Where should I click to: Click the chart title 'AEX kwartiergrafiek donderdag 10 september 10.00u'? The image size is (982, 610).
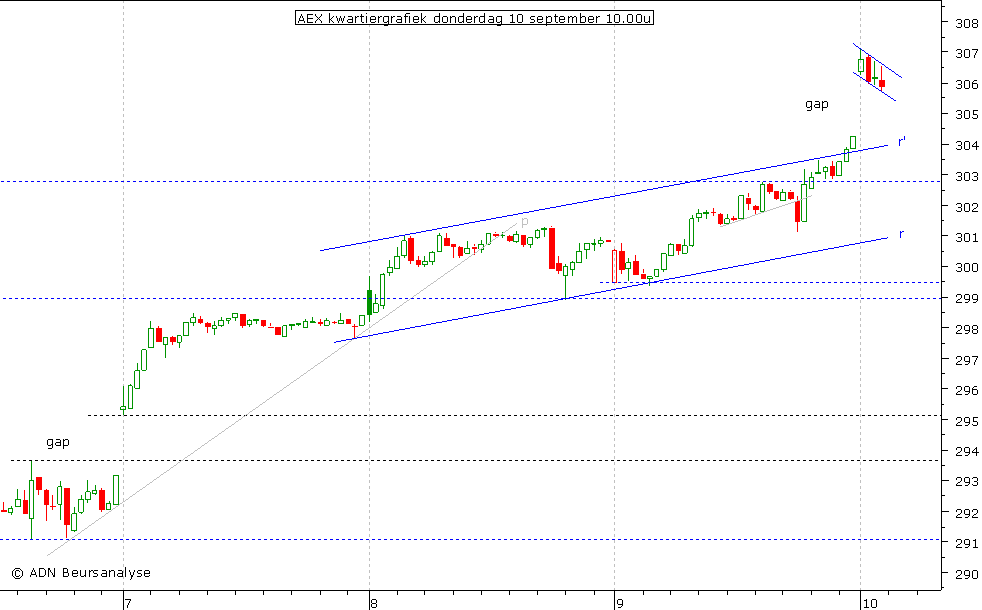click(x=474, y=18)
